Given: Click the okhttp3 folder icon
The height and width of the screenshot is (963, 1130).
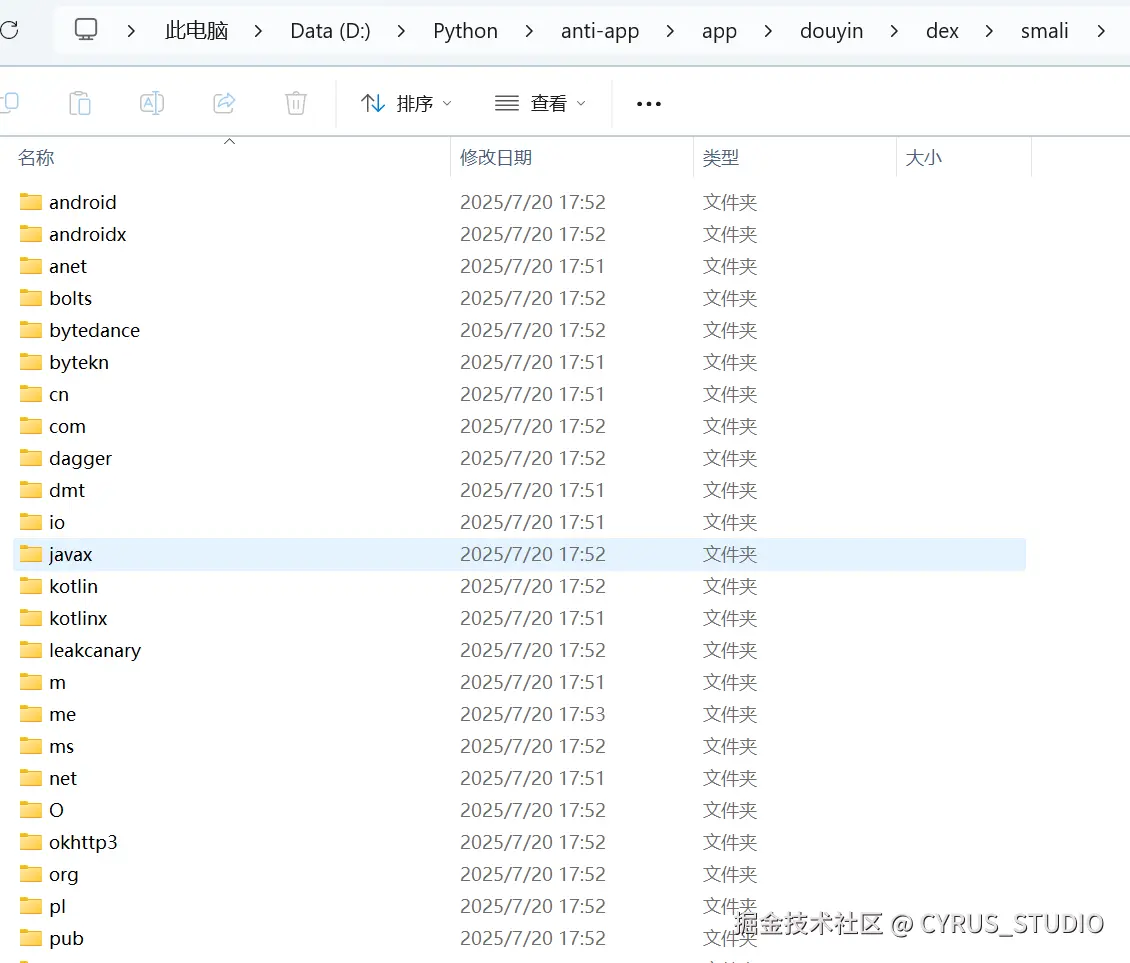Looking at the screenshot, I should tap(29, 842).
